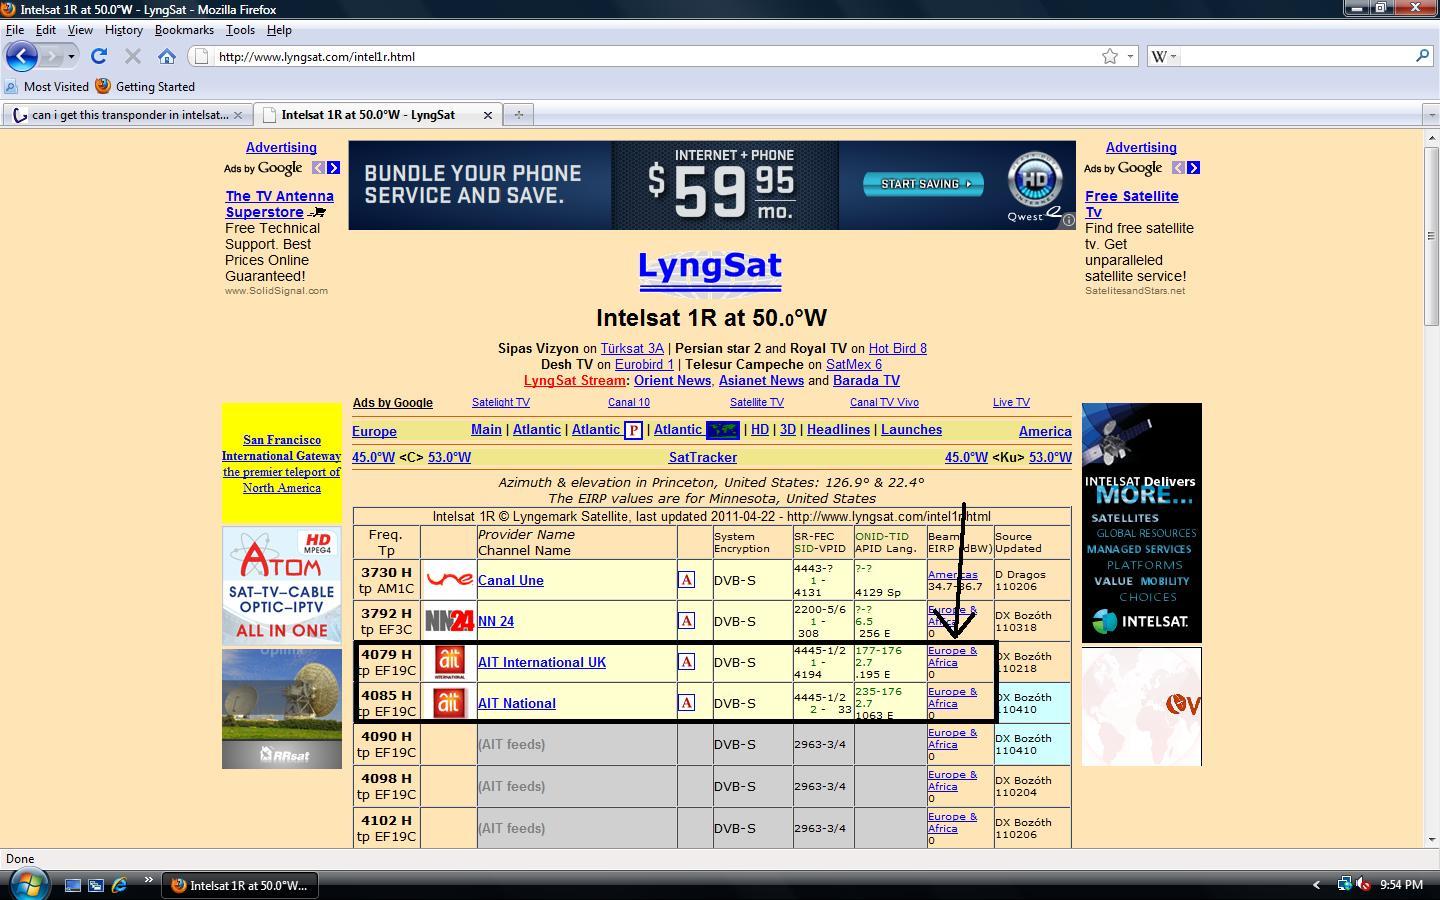
Task: Open the View menu
Action: pos(80,30)
